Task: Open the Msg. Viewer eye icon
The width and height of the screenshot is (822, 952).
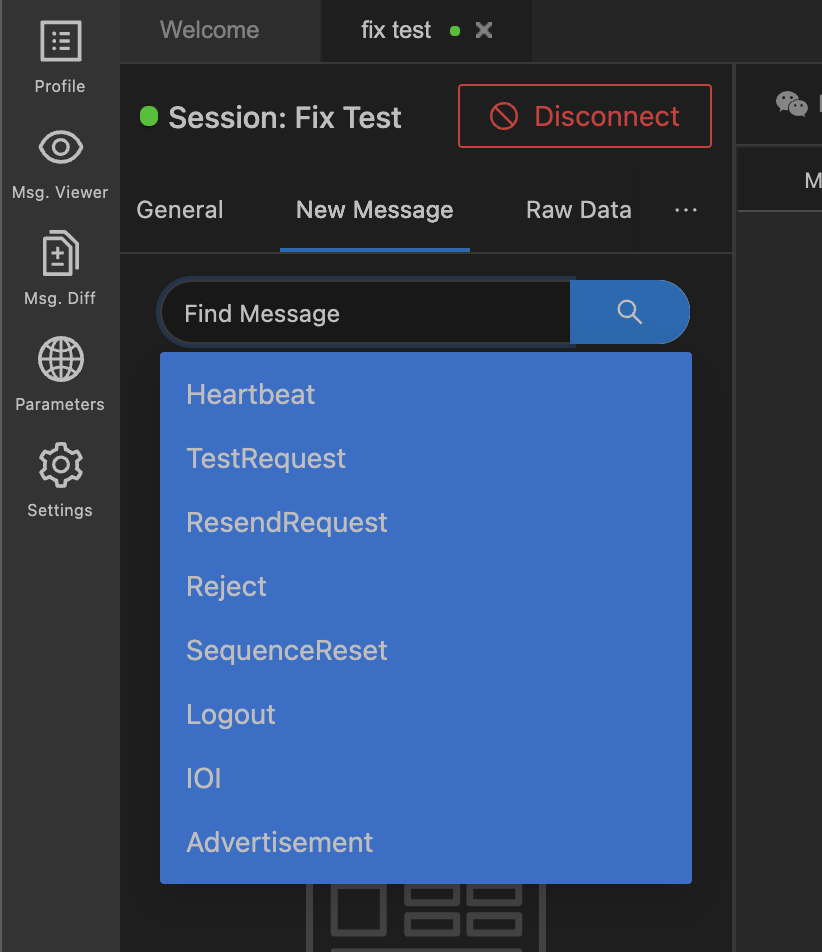Action: point(60,148)
